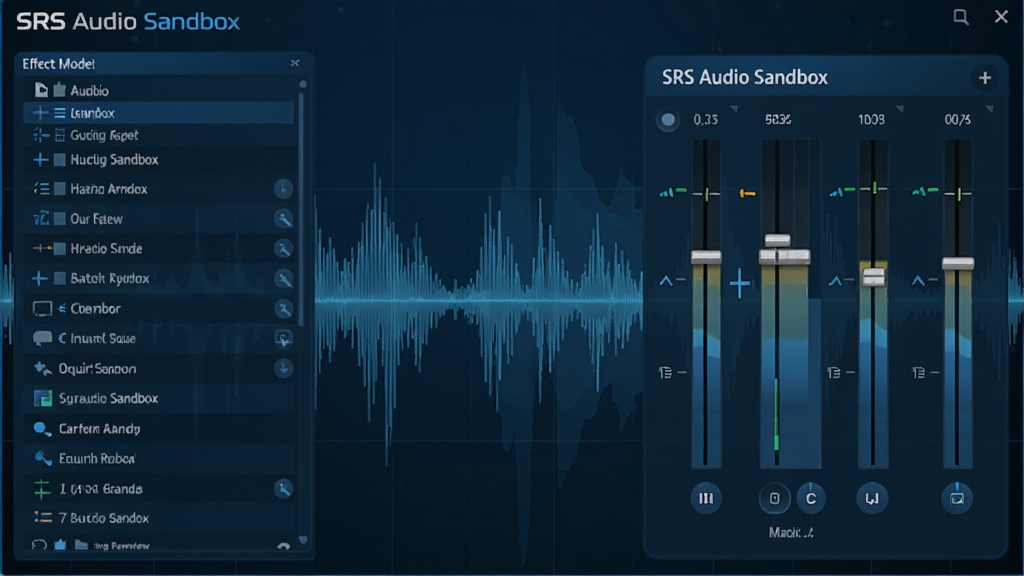Click magnifier icon on Carfem Aandp row
The width and height of the screenshot is (1024, 576).
tap(42, 429)
